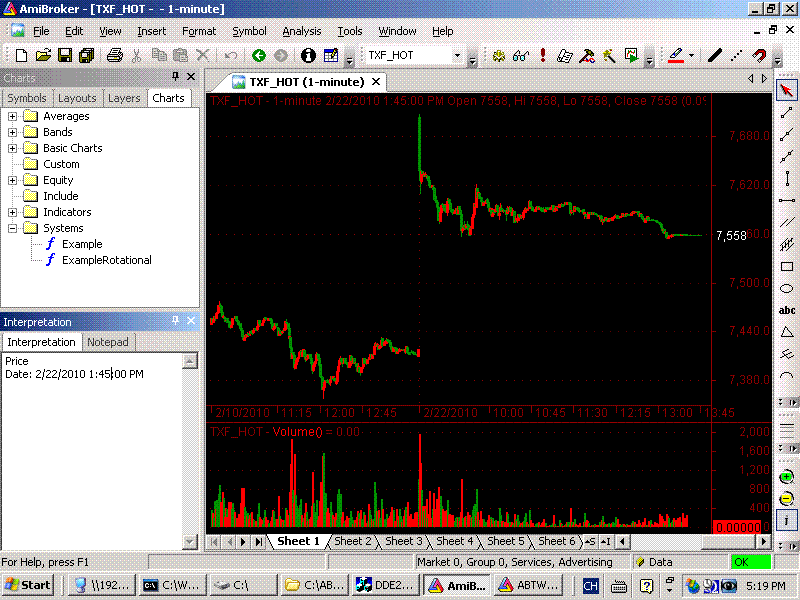
Task: Select the Arc drawing tool
Action: pyautogui.click(x=787, y=376)
